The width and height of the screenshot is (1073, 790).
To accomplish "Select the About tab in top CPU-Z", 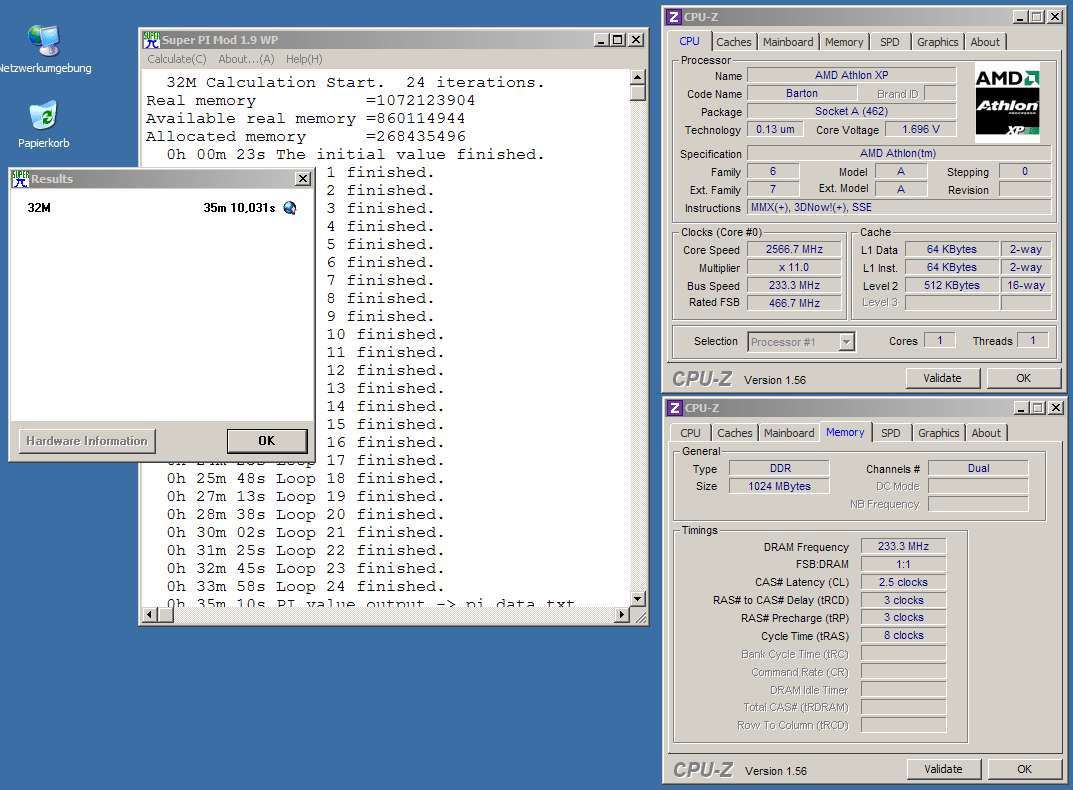I will click(x=985, y=42).
